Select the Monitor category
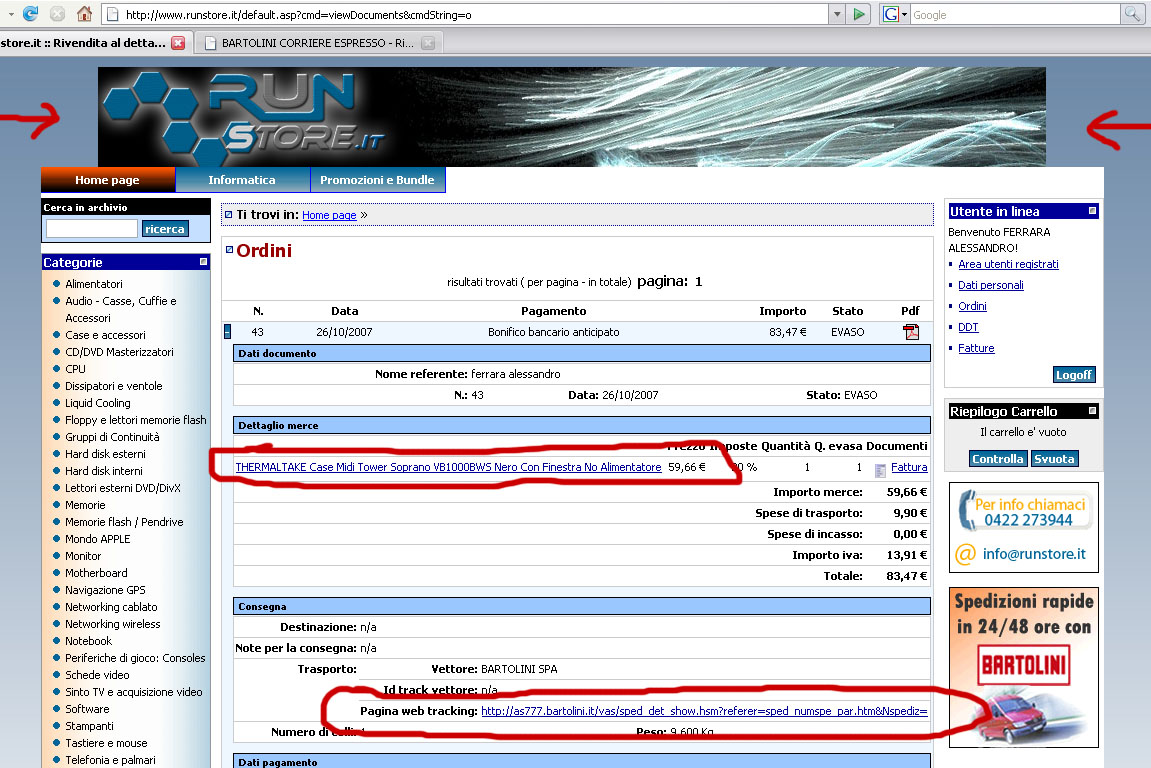The height and width of the screenshot is (768, 1151). tap(83, 556)
